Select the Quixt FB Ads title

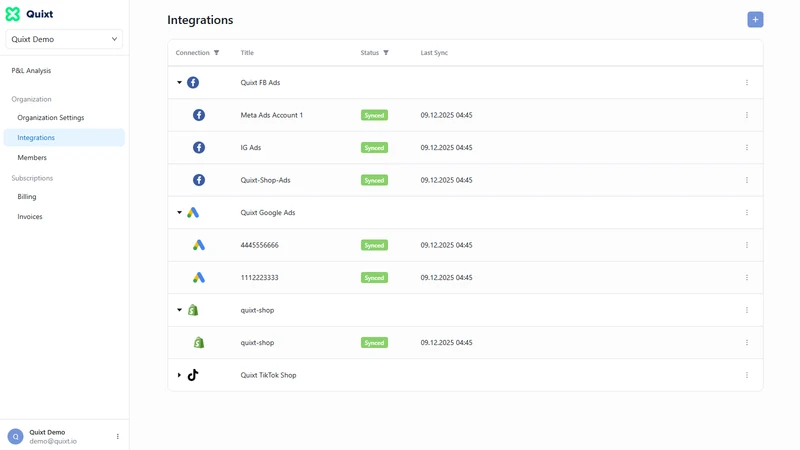pyautogui.click(x=260, y=82)
